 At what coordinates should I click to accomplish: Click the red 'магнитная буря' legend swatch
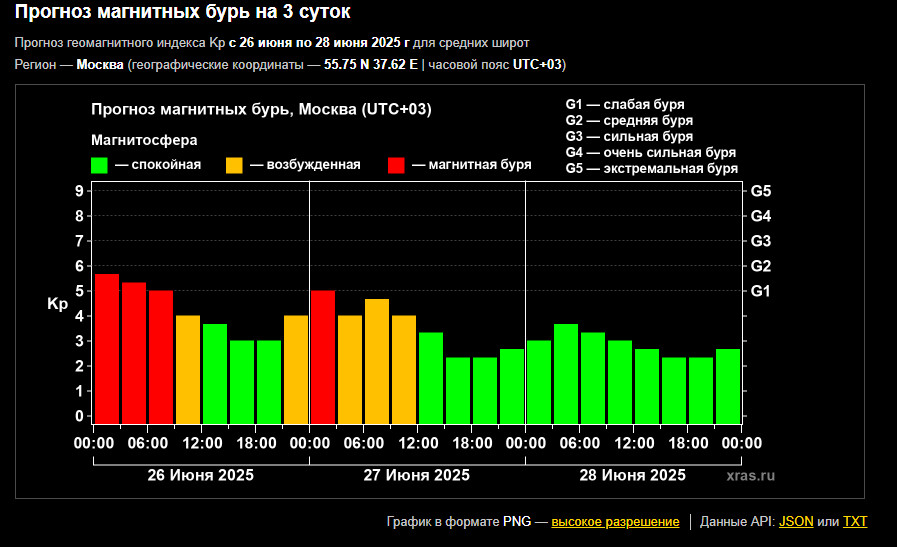(396, 165)
